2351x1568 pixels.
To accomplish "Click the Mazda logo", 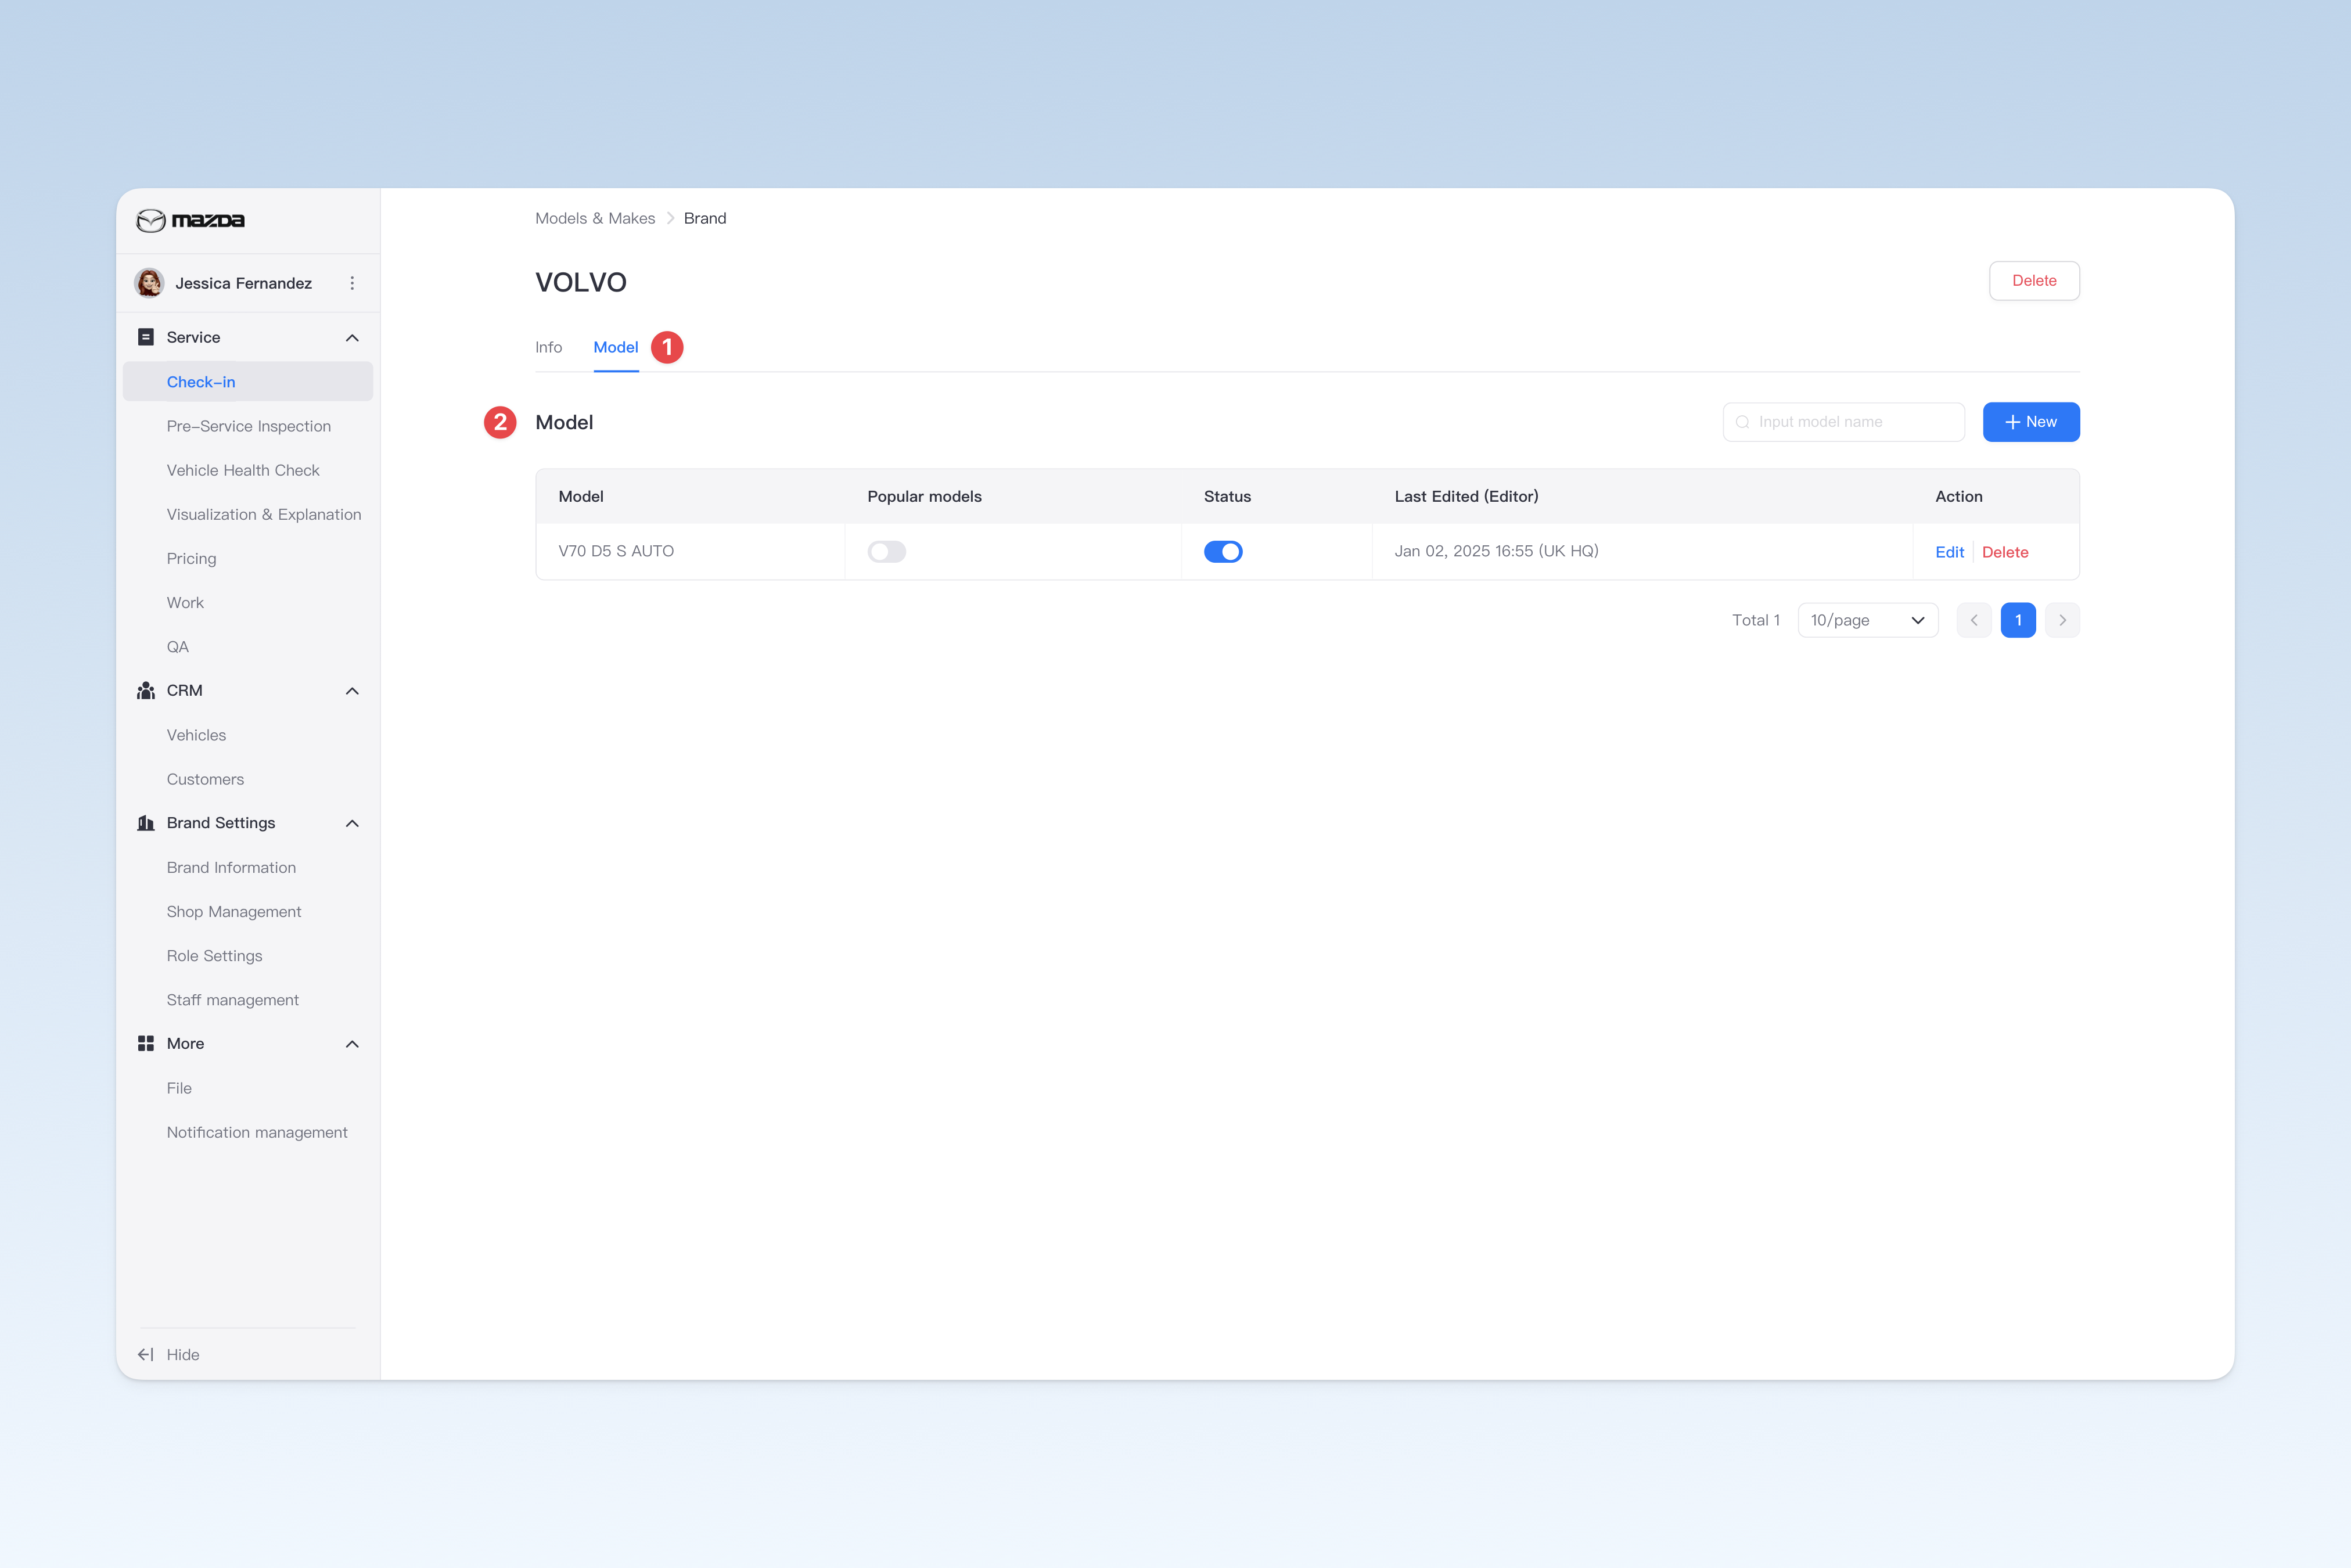I will (x=190, y=220).
